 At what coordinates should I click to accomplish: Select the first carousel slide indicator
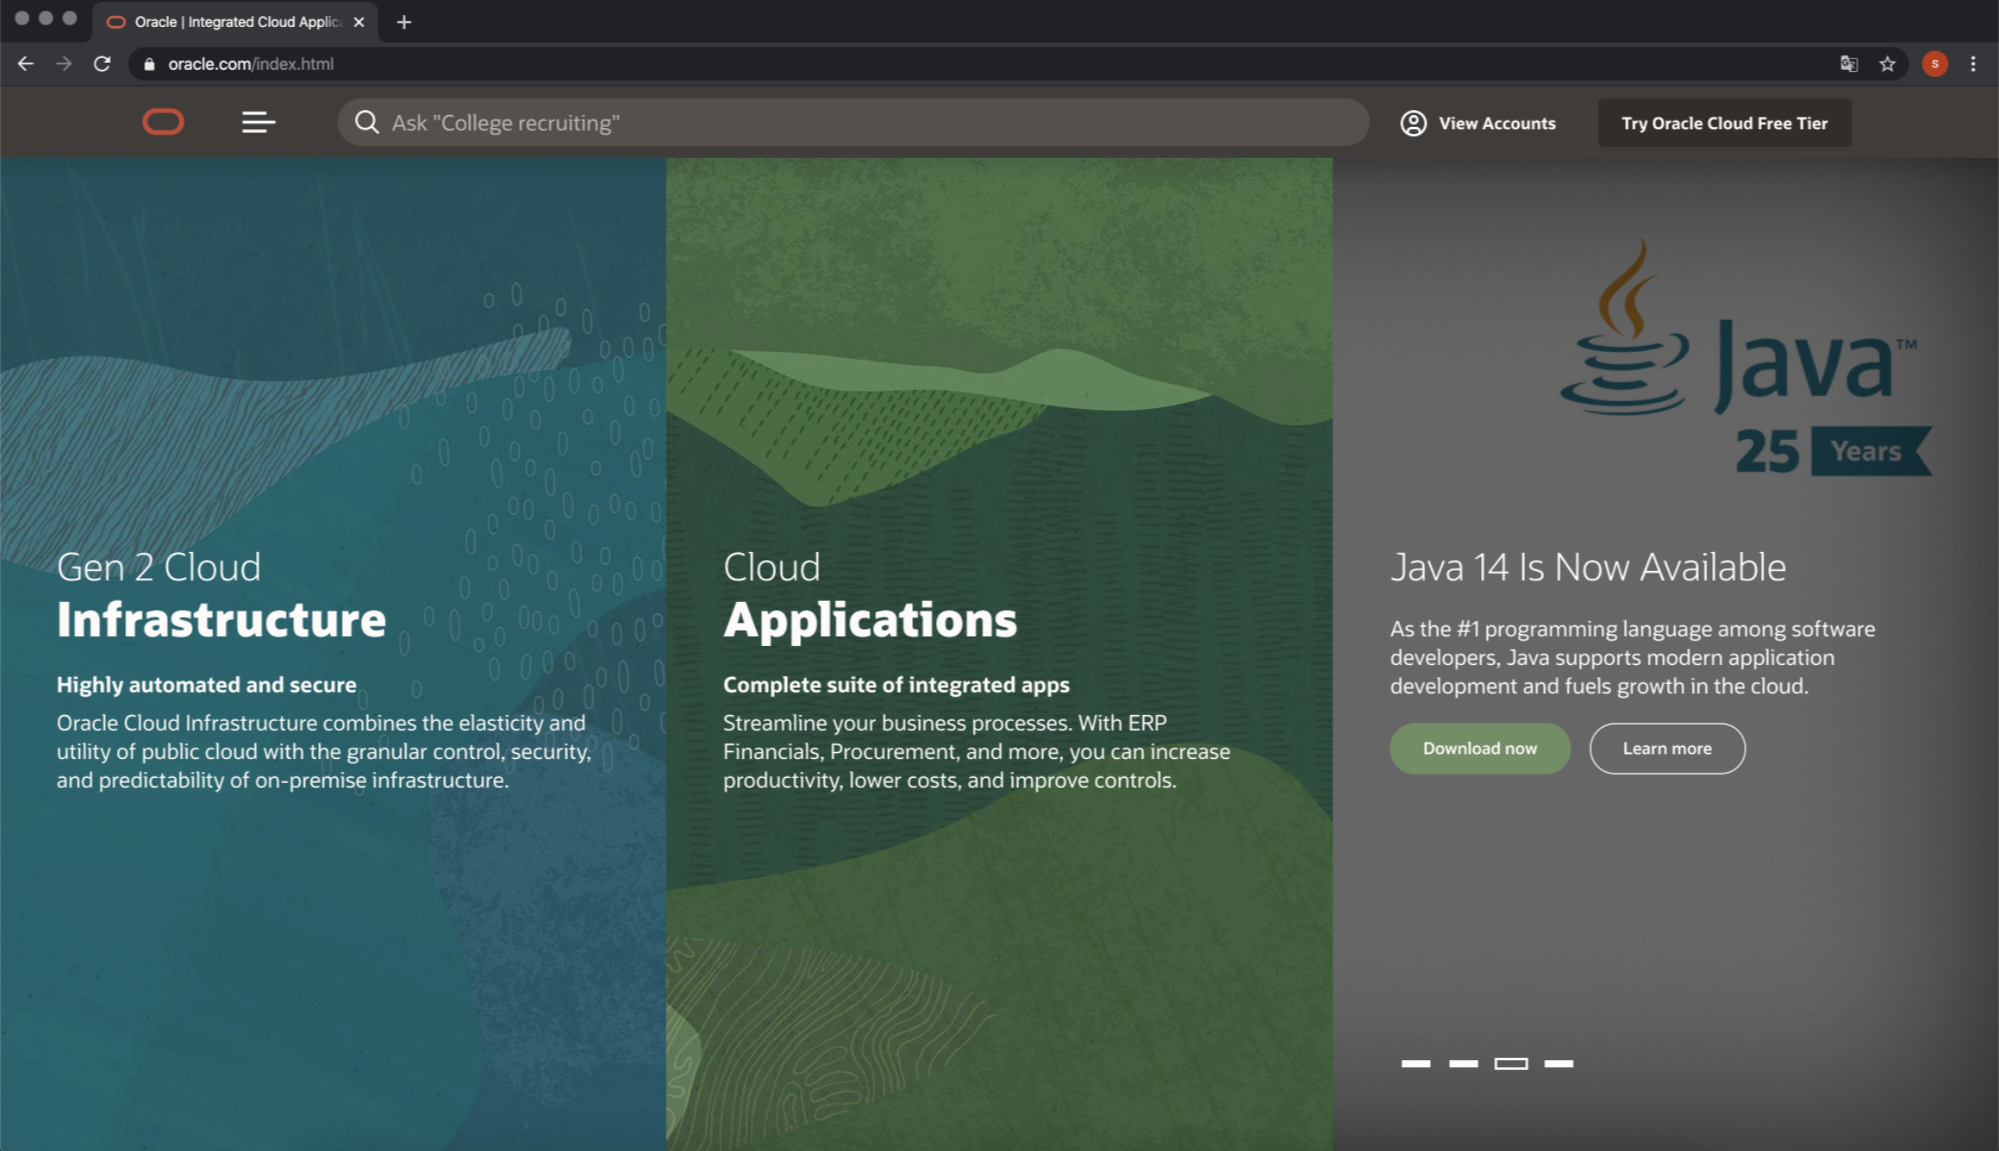1415,1063
